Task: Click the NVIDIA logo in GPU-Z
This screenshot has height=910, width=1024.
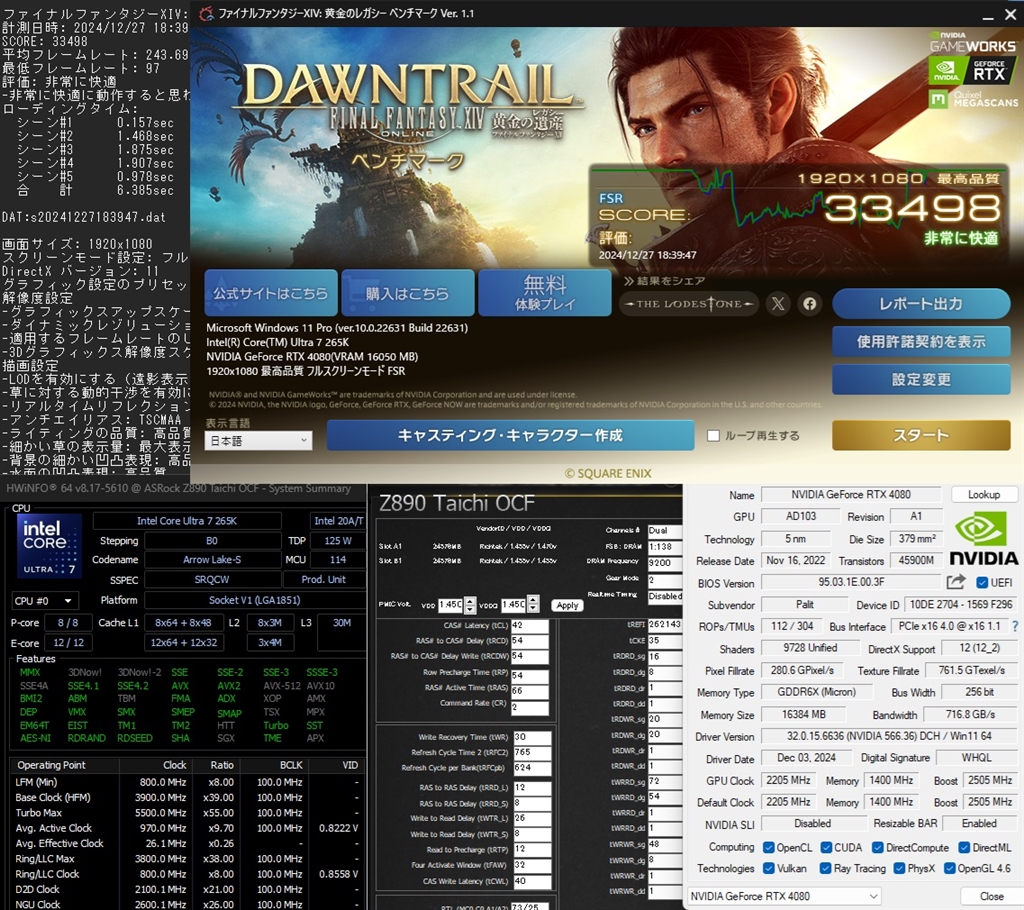Action: coord(983,535)
